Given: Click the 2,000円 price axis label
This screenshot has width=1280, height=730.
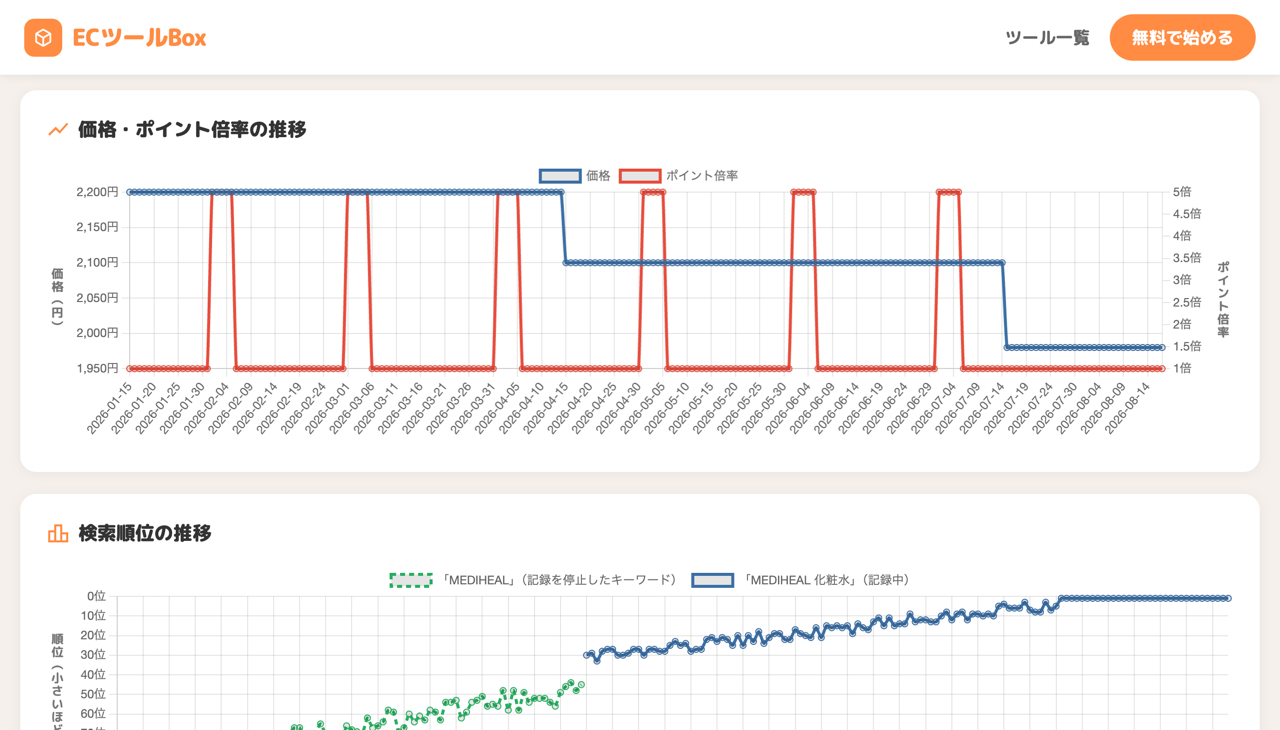Looking at the screenshot, I should coord(97,333).
